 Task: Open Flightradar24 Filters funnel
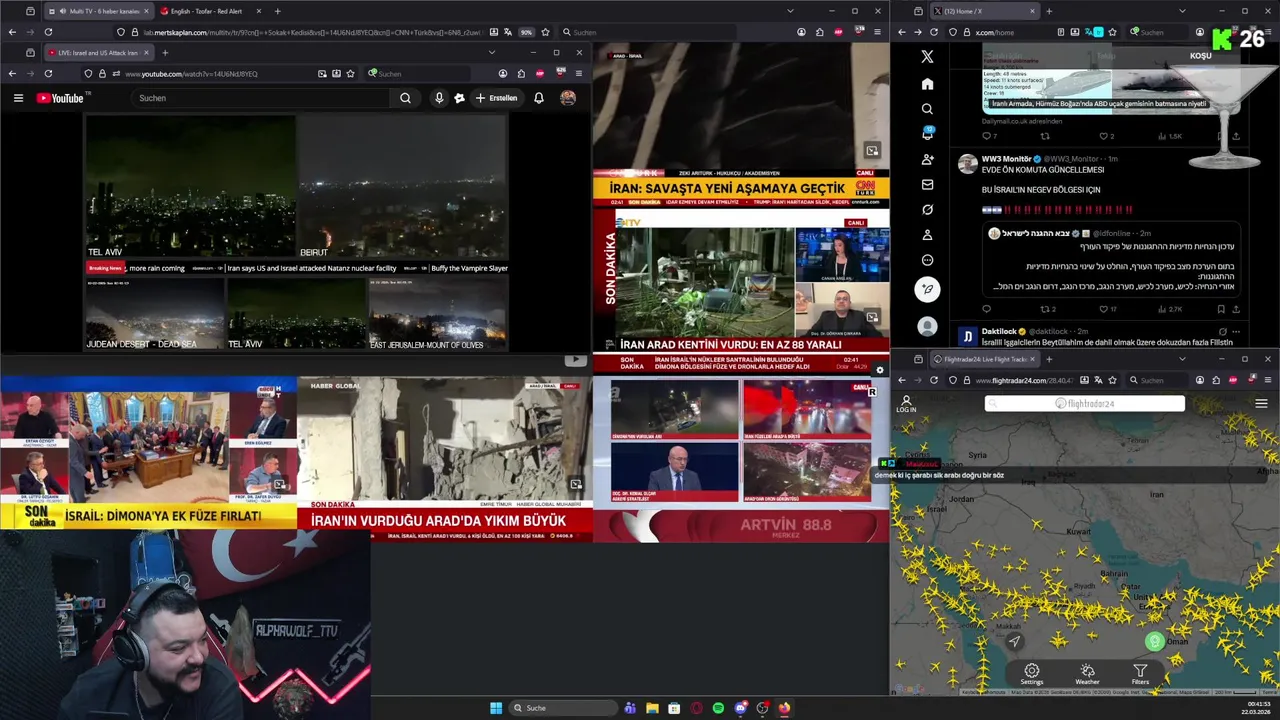click(1140, 674)
